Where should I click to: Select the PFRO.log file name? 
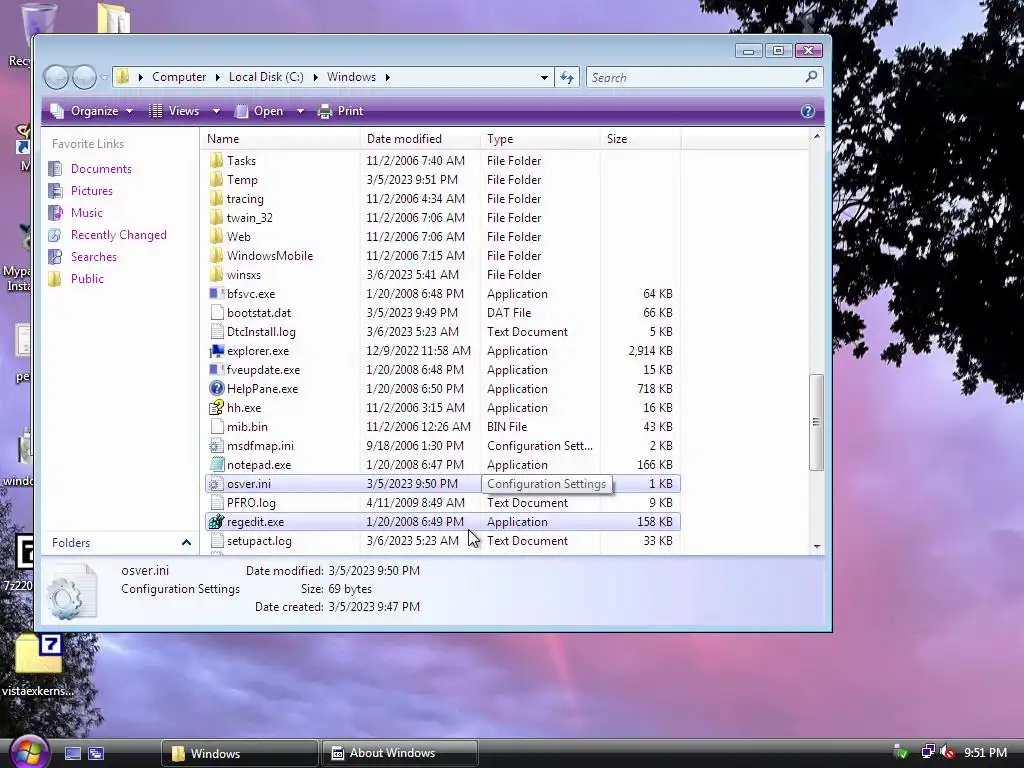(251, 503)
